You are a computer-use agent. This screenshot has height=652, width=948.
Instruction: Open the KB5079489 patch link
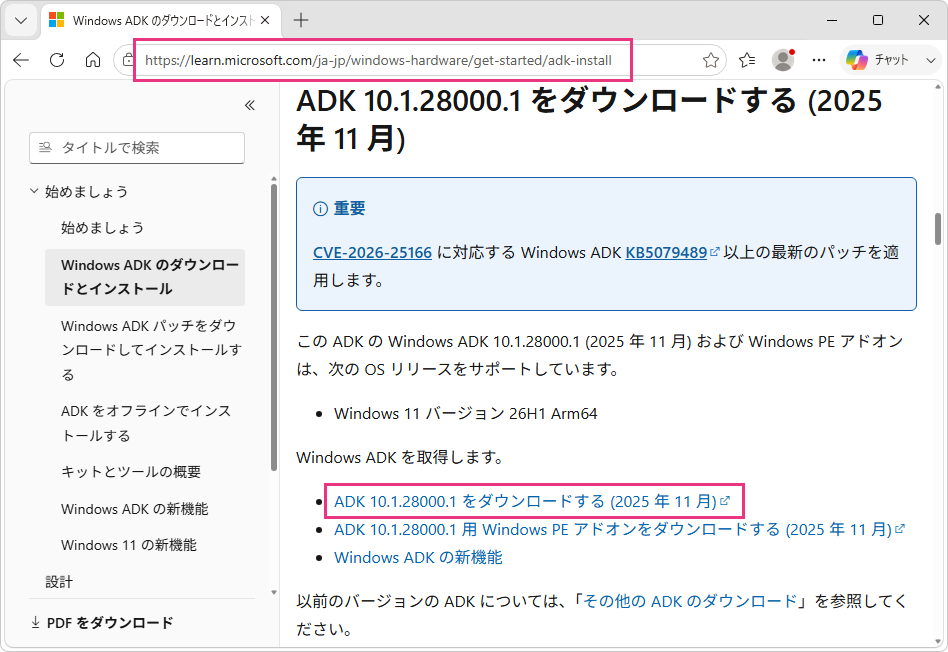(666, 252)
